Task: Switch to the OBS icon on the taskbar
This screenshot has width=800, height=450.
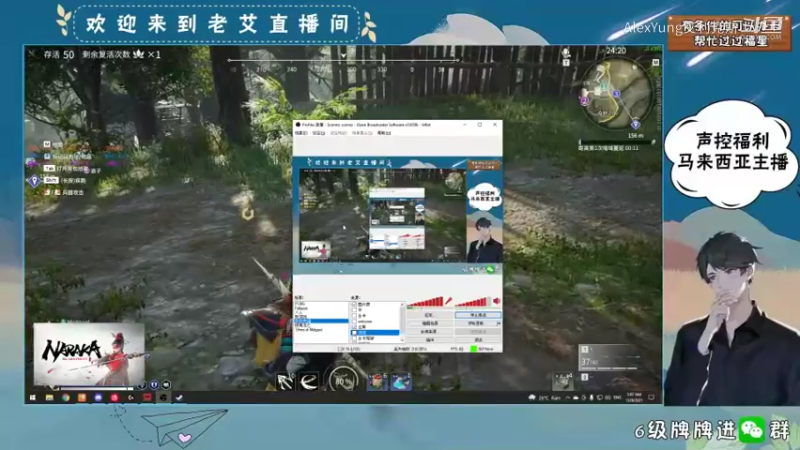Action: [163, 397]
